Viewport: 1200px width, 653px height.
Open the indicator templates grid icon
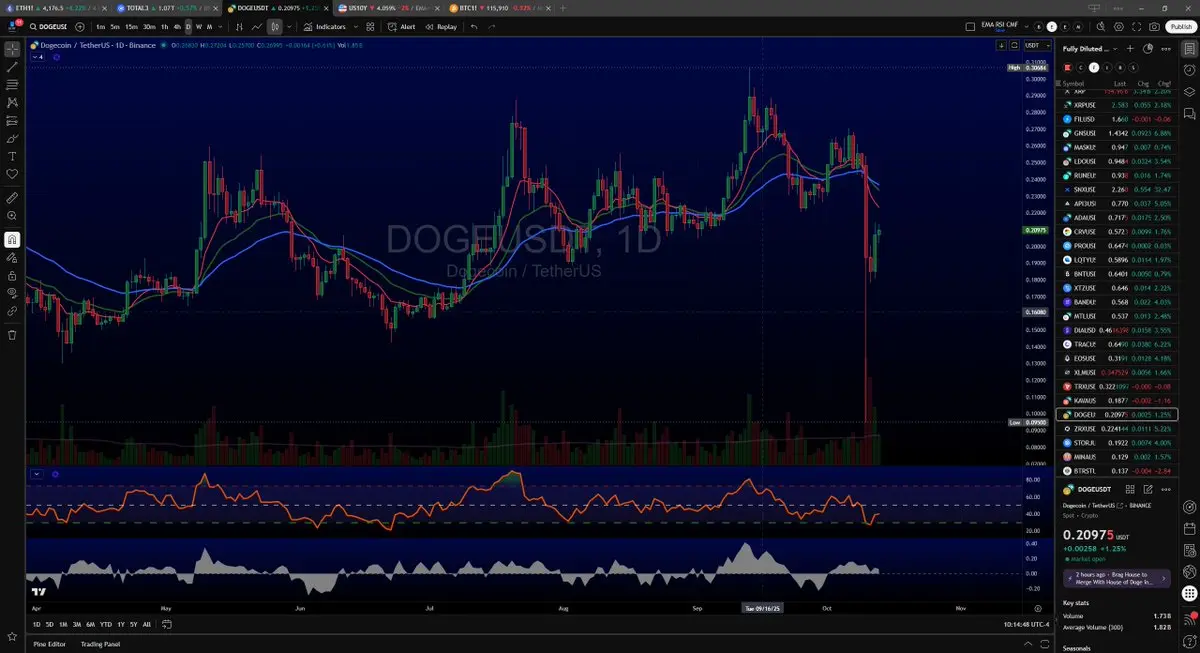(x=370, y=27)
